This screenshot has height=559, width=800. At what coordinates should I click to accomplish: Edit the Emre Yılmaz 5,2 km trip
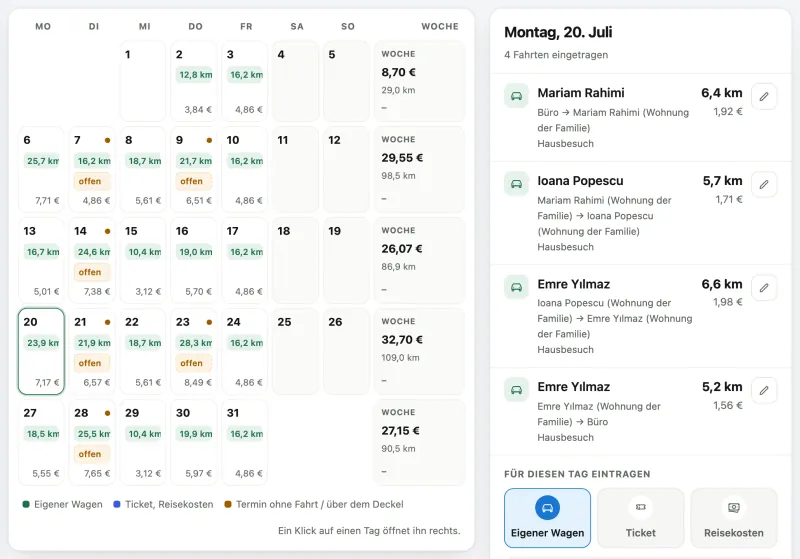pyautogui.click(x=764, y=390)
